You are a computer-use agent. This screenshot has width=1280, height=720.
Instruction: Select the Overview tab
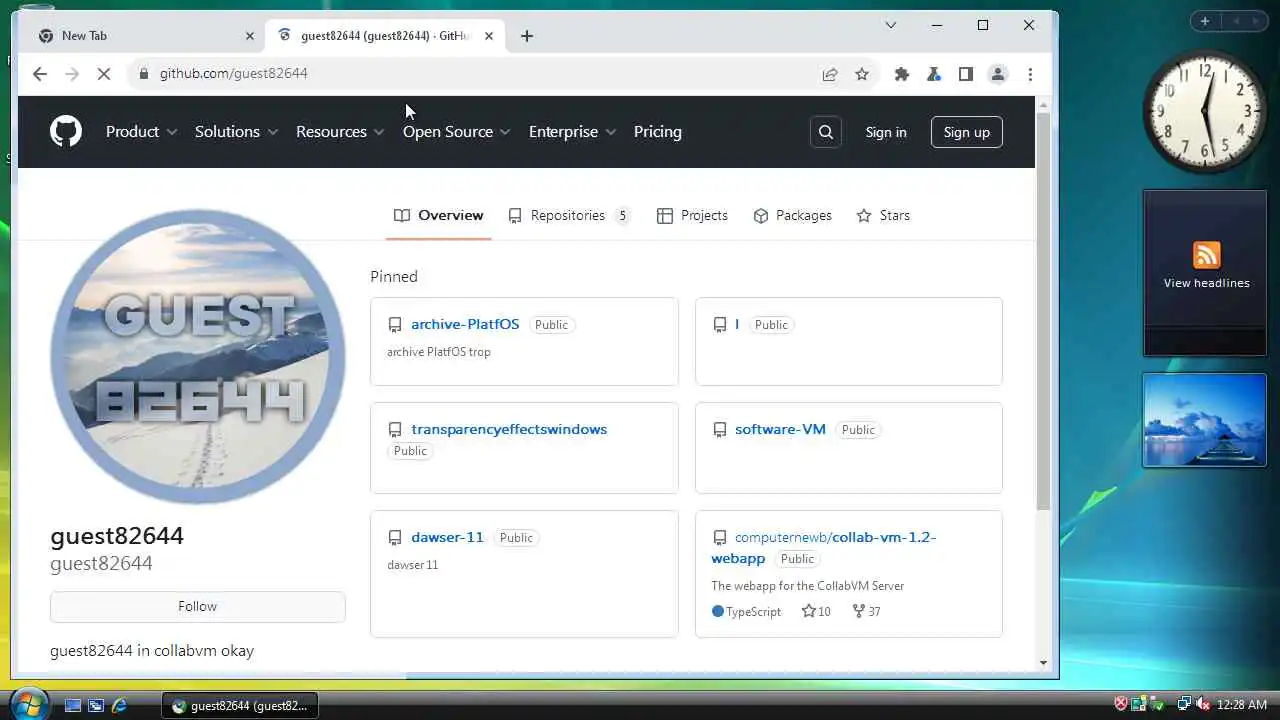[x=439, y=215]
